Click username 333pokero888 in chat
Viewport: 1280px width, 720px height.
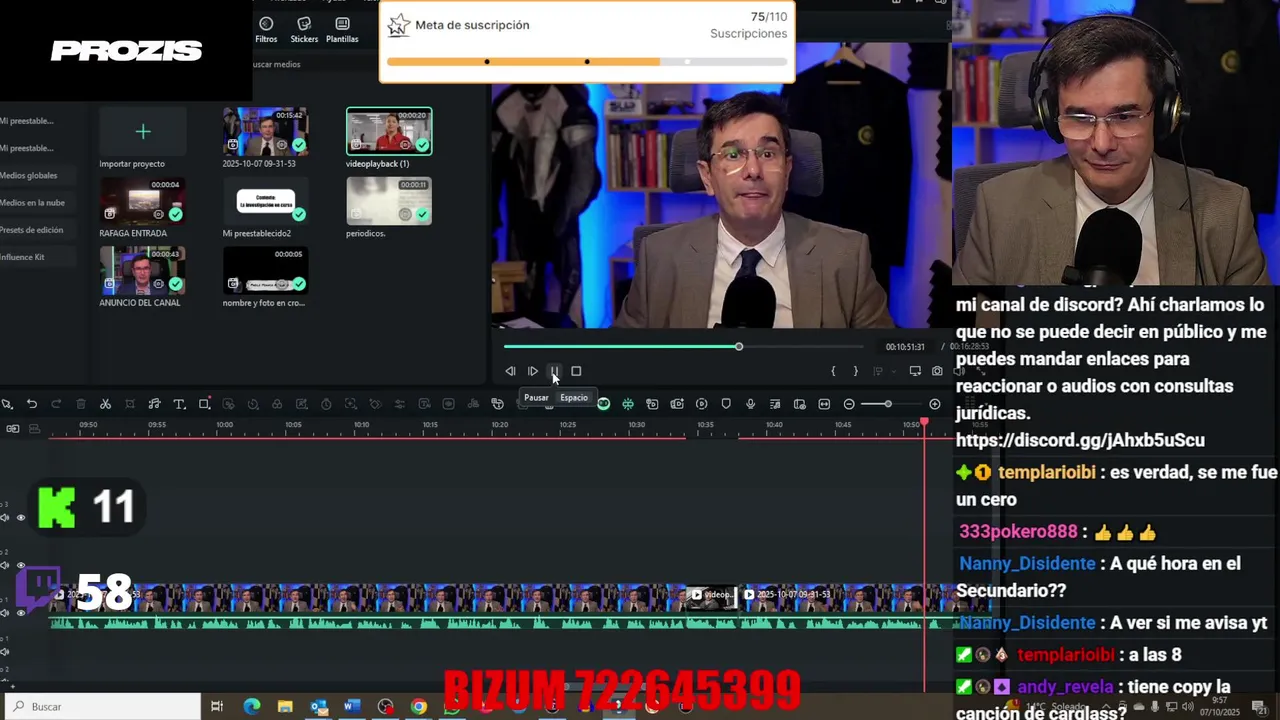click(x=1018, y=532)
